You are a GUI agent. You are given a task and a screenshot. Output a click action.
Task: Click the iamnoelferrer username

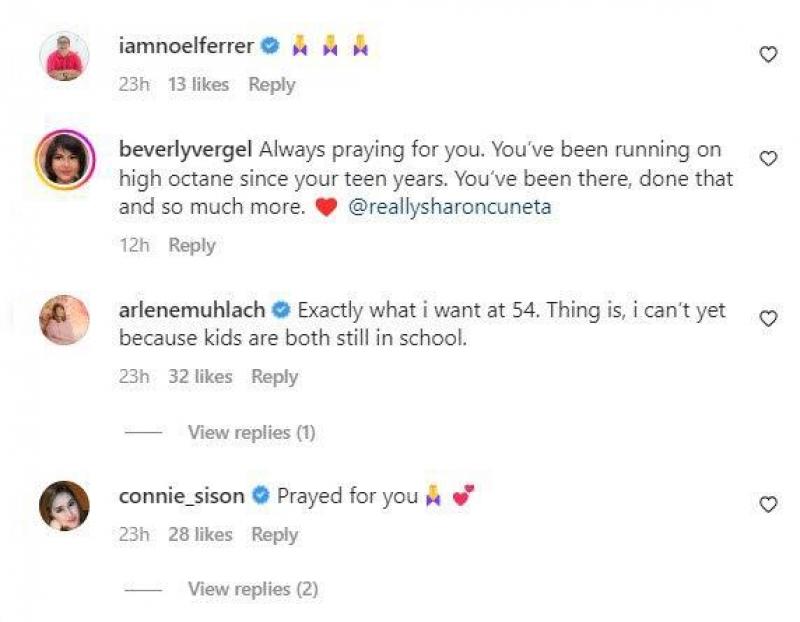(x=186, y=45)
